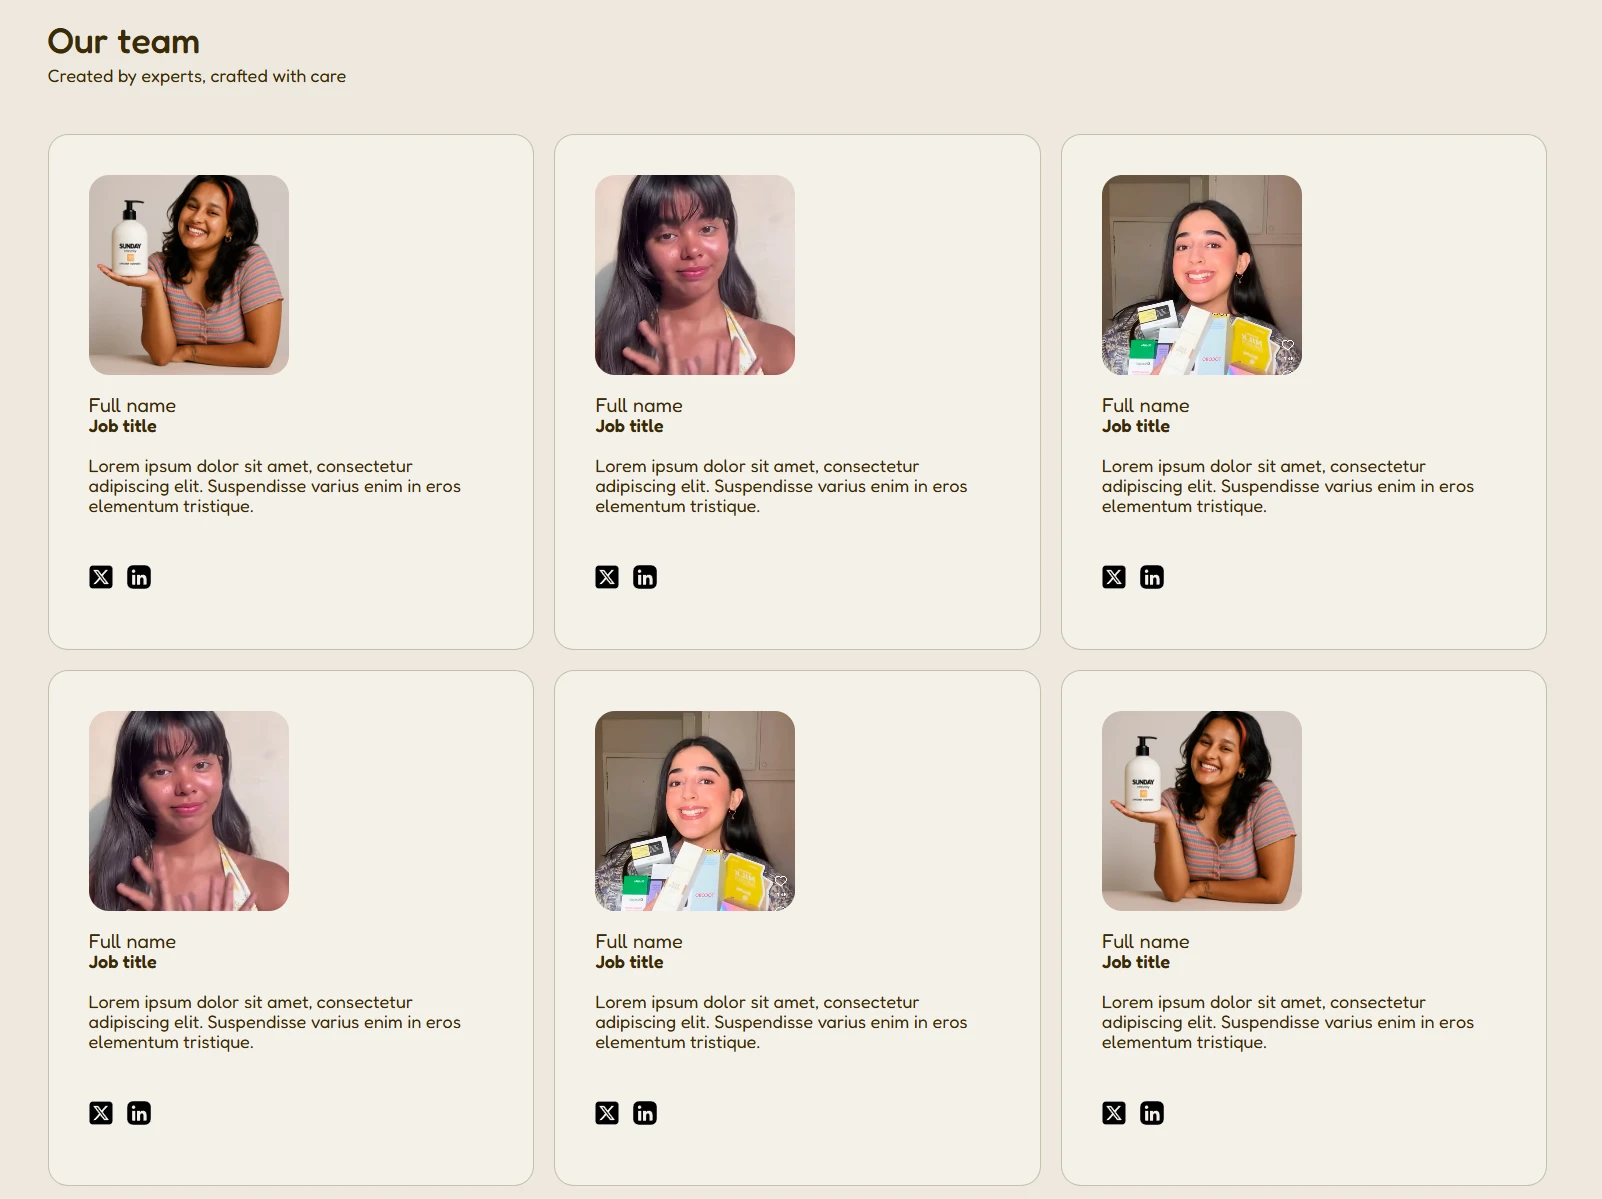
Task: Click X icon in top-middle team card
Action: pyautogui.click(x=607, y=577)
